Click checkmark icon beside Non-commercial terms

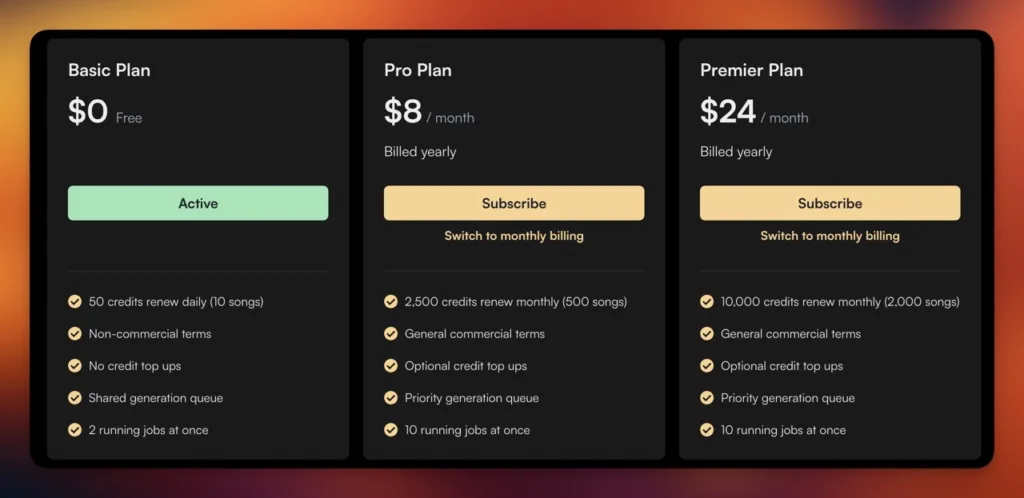(75, 333)
